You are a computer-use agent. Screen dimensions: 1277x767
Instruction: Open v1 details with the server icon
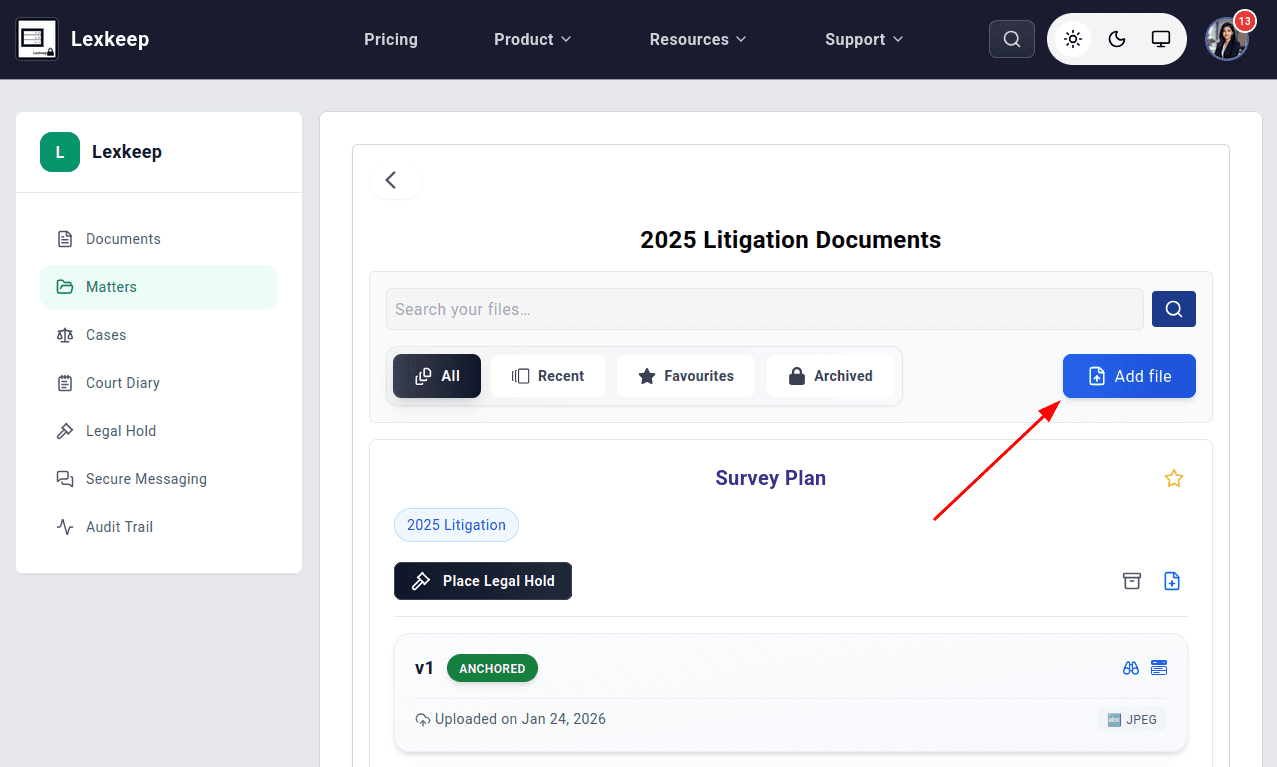pyautogui.click(x=1159, y=668)
